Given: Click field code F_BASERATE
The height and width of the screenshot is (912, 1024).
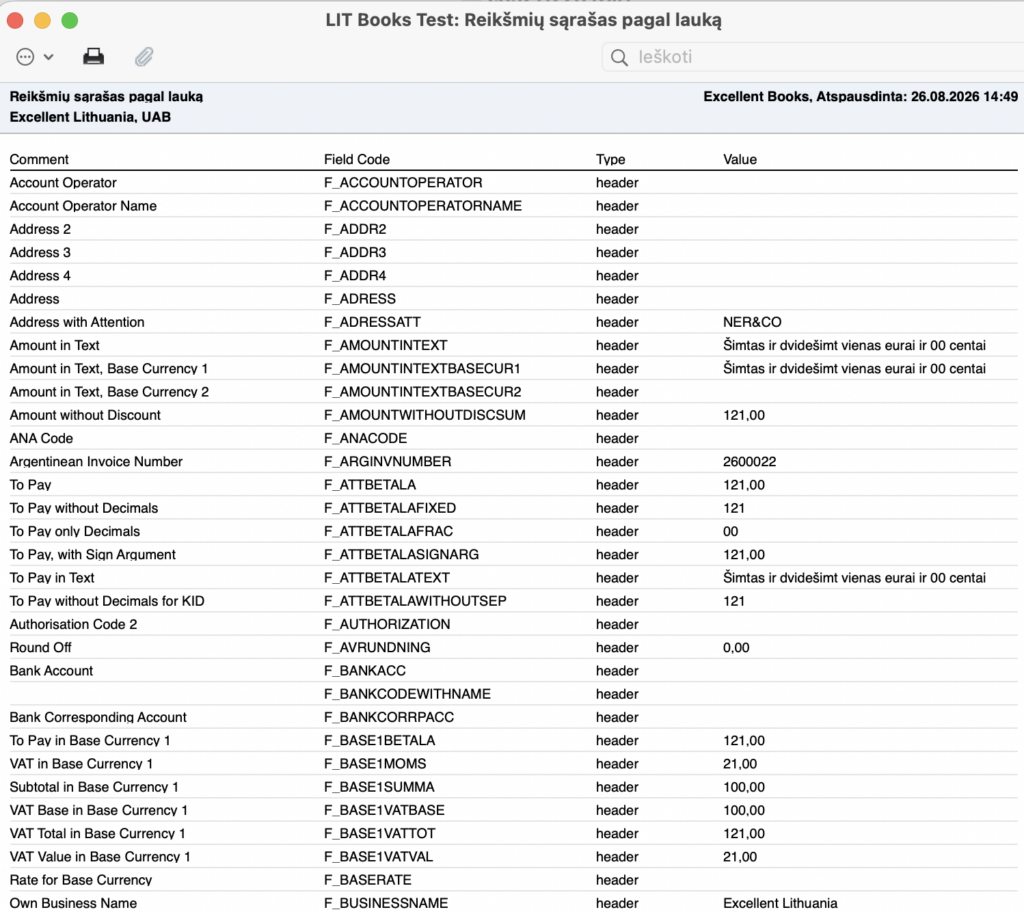Looking at the screenshot, I should pos(368,881).
